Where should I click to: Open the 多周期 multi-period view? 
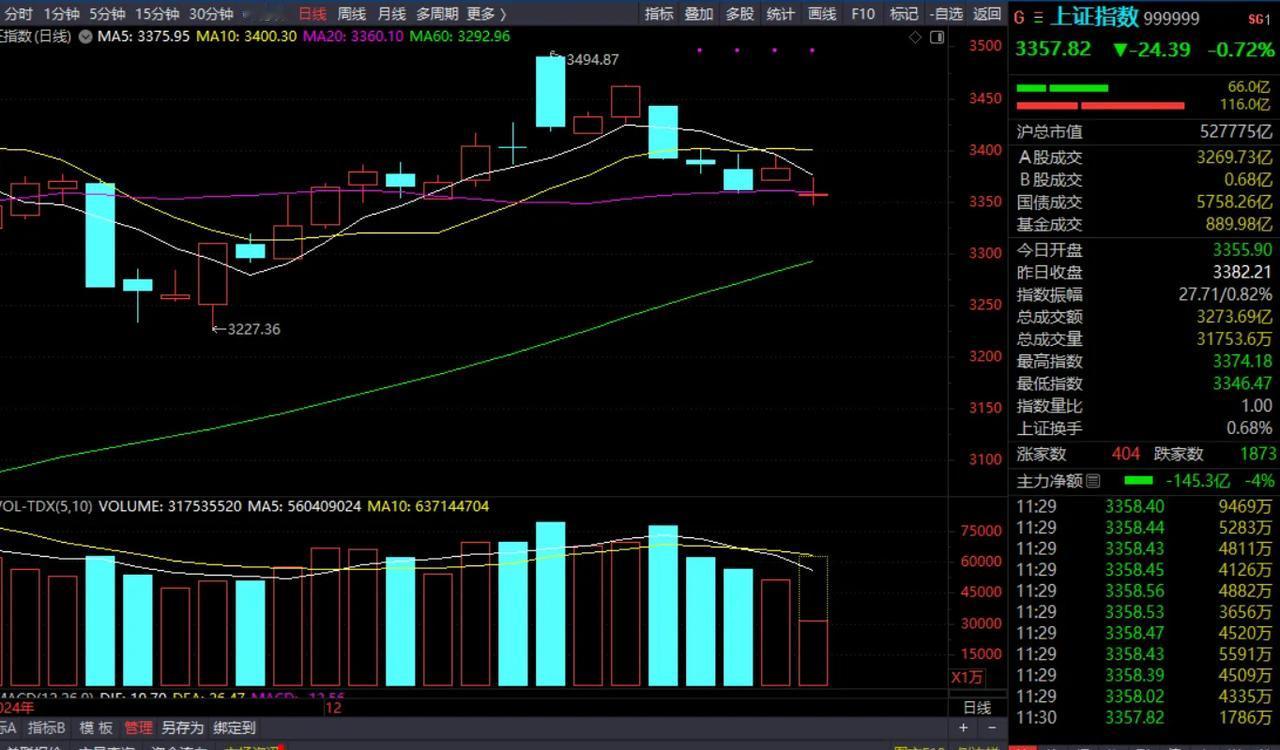coord(437,14)
